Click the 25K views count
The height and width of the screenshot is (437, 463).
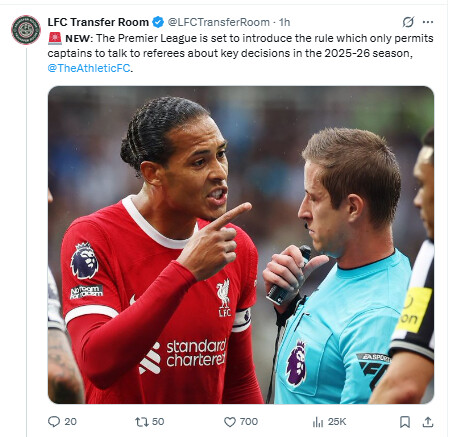[337, 422]
